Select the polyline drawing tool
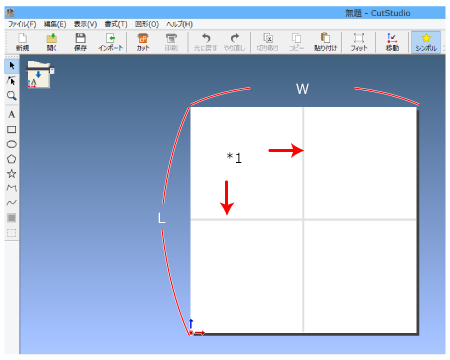This screenshot has height=360, width=450. (x=12, y=188)
